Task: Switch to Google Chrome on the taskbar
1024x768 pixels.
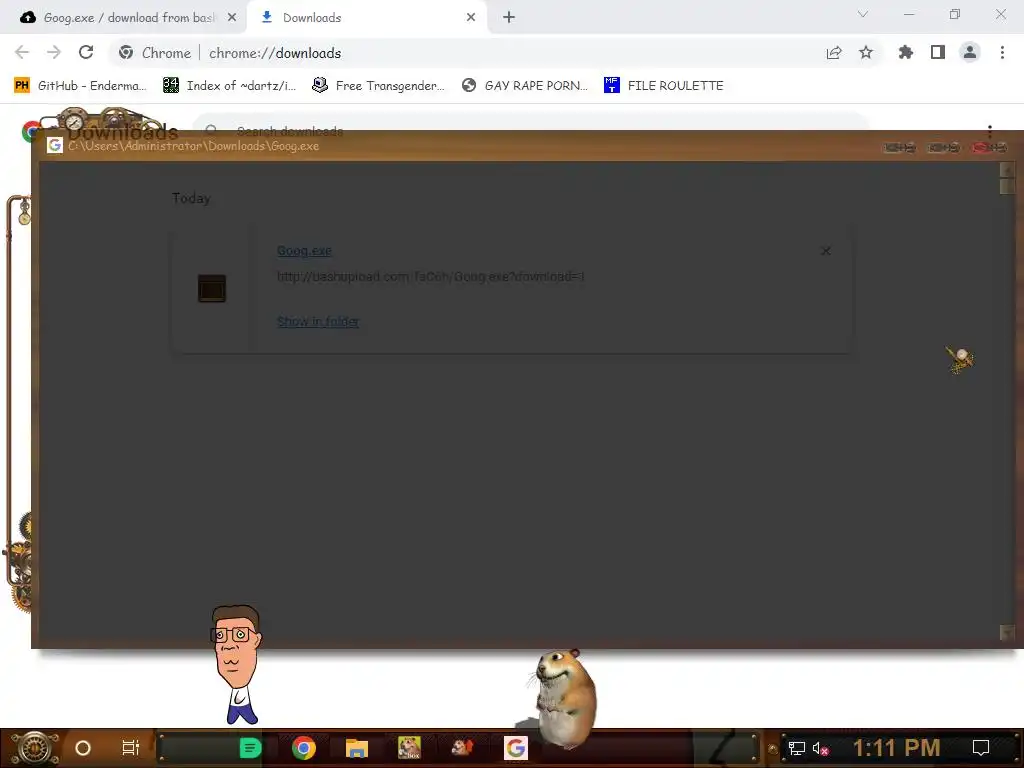Action: [x=304, y=748]
